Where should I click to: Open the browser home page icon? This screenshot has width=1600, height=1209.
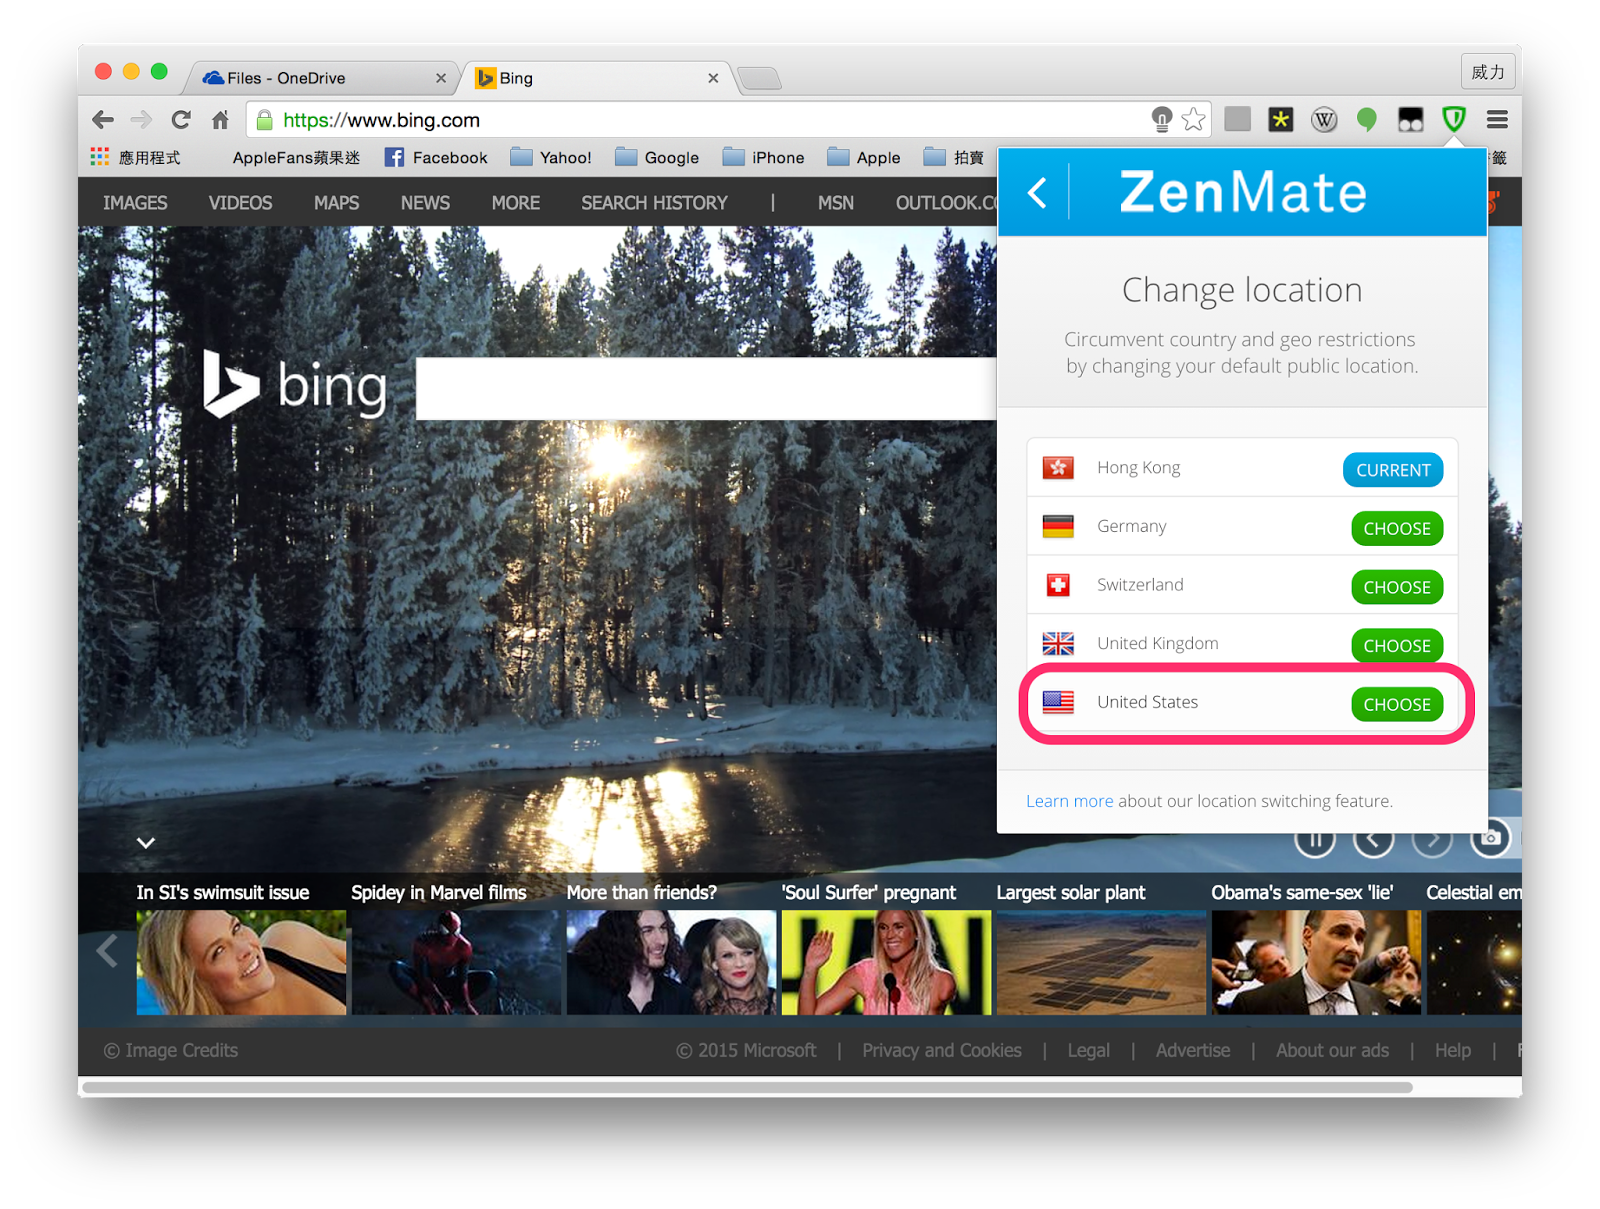[x=220, y=120]
